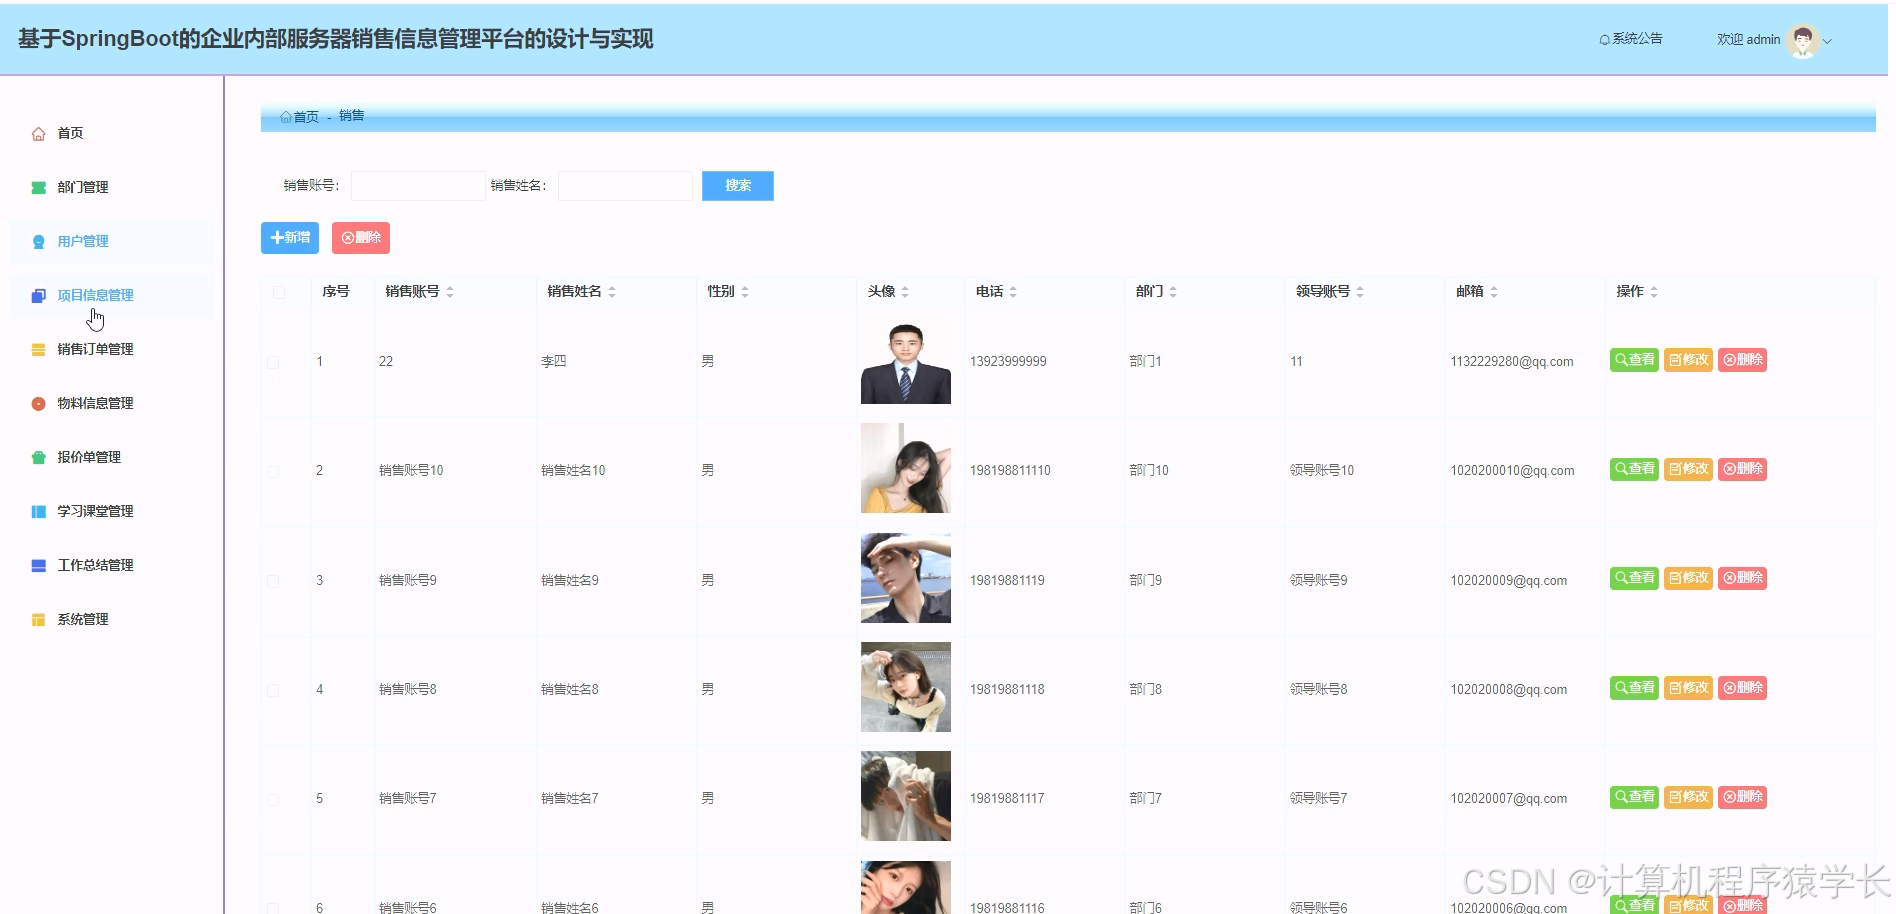
Task: Select the 物料信息管理 icon
Action: click(38, 403)
